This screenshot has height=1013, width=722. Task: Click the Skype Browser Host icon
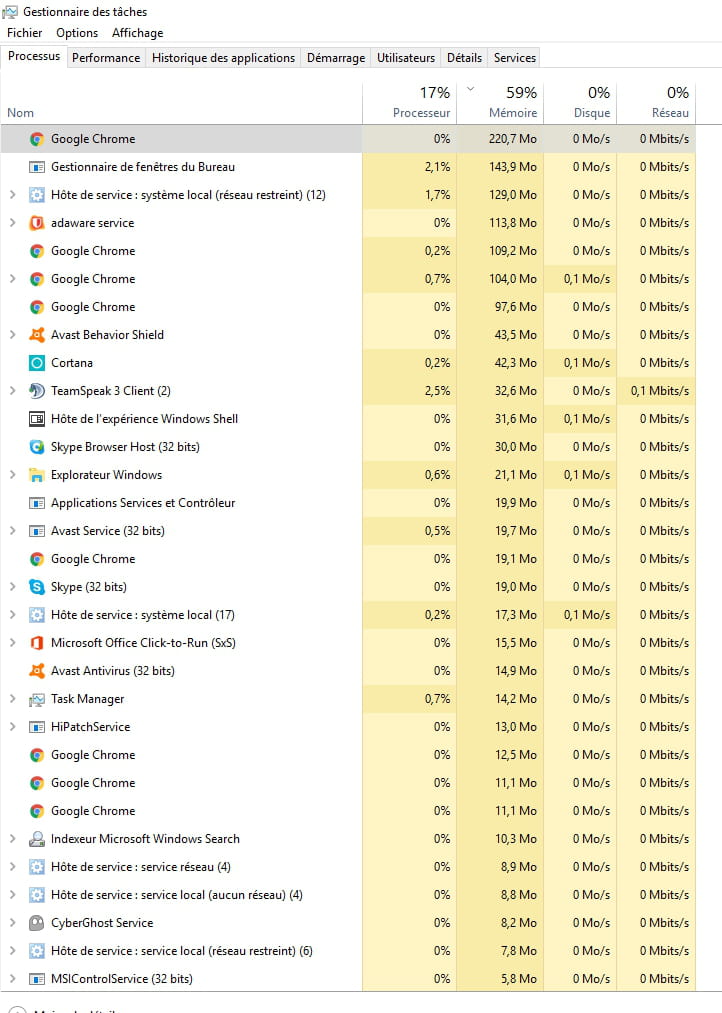[37, 447]
